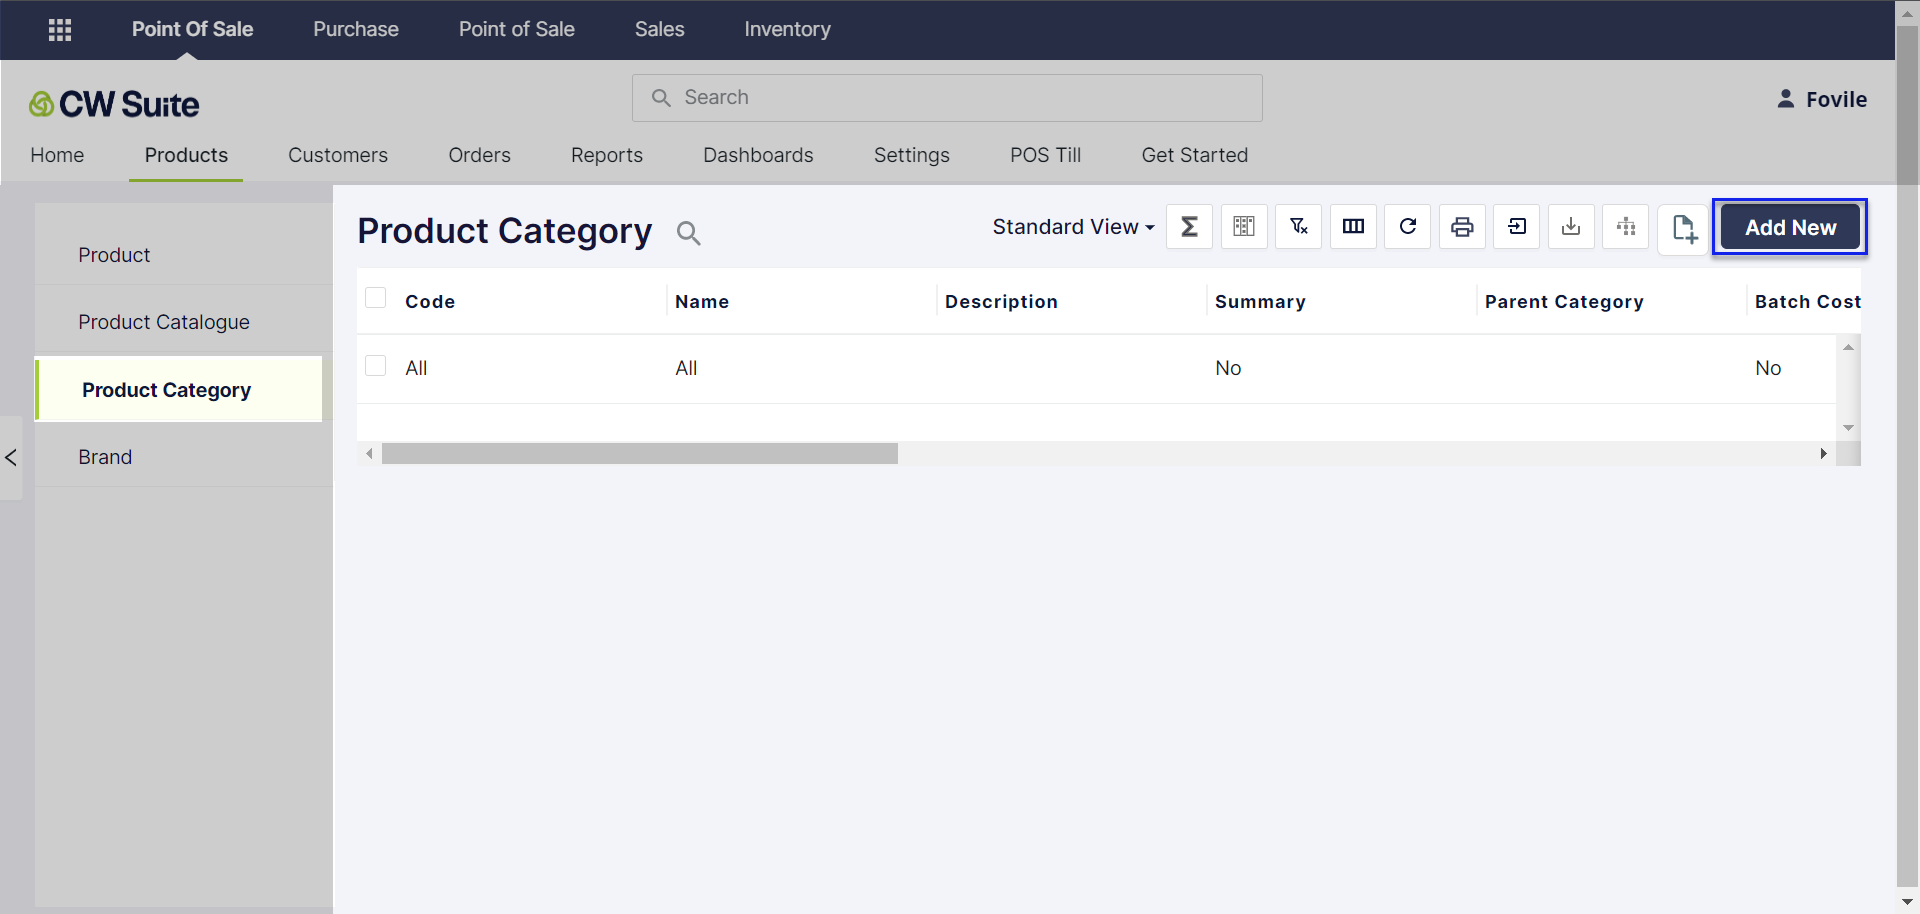Click the horizontal scrollbar under the table

click(x=640, y=454)
